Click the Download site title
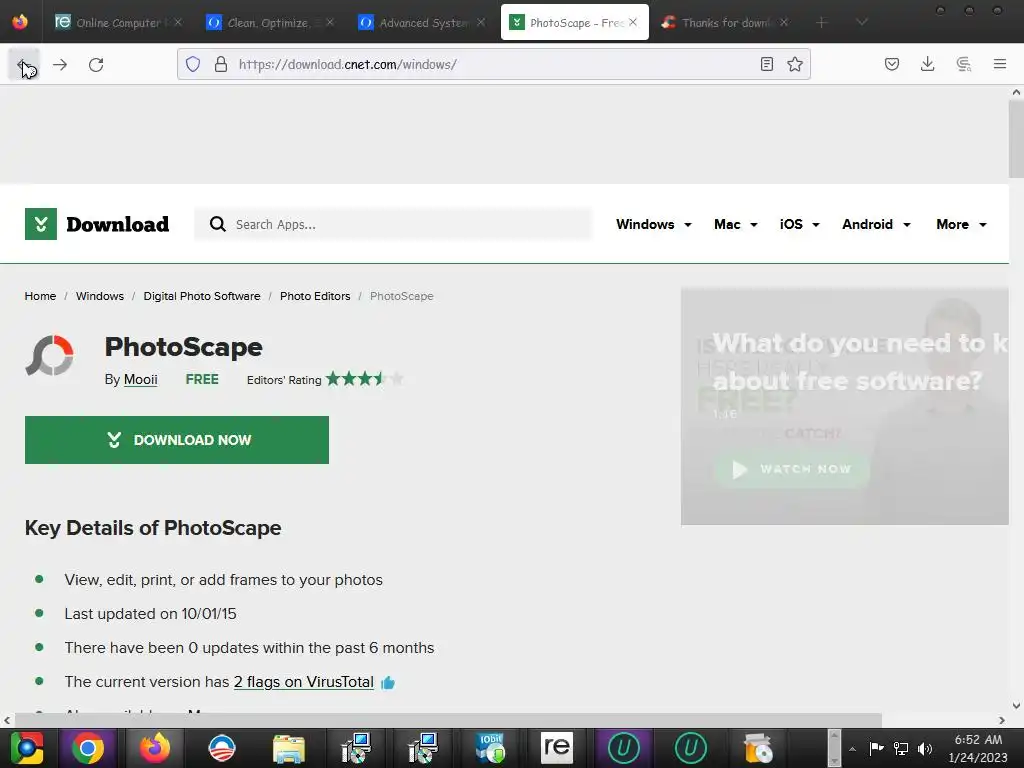 [118, 224]
